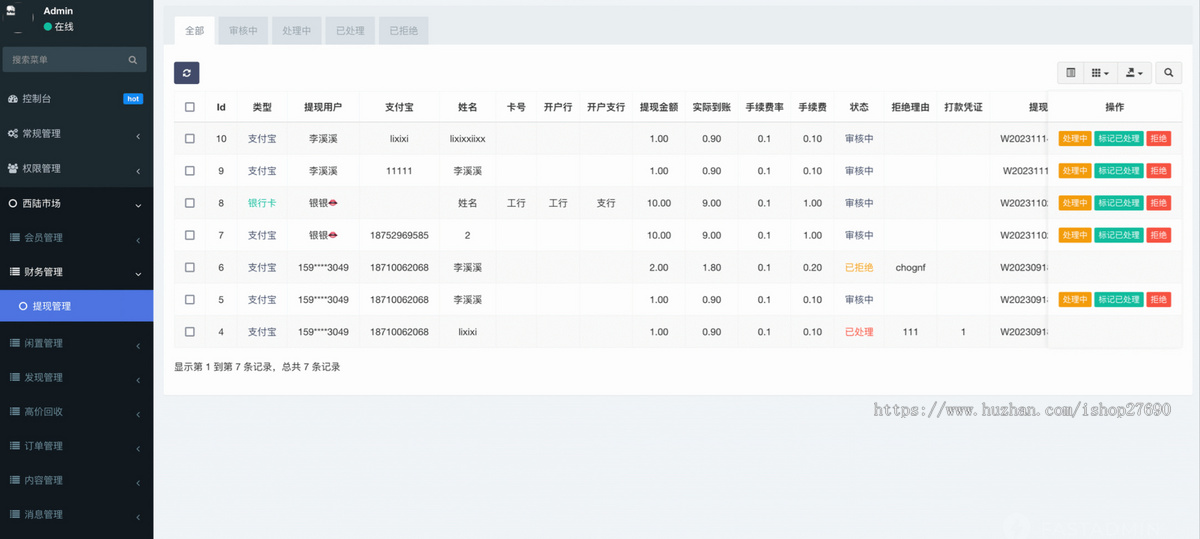Collapse the 财务管理 menu chevron
Screen dimensions: 1200x539
pos(138,273)
